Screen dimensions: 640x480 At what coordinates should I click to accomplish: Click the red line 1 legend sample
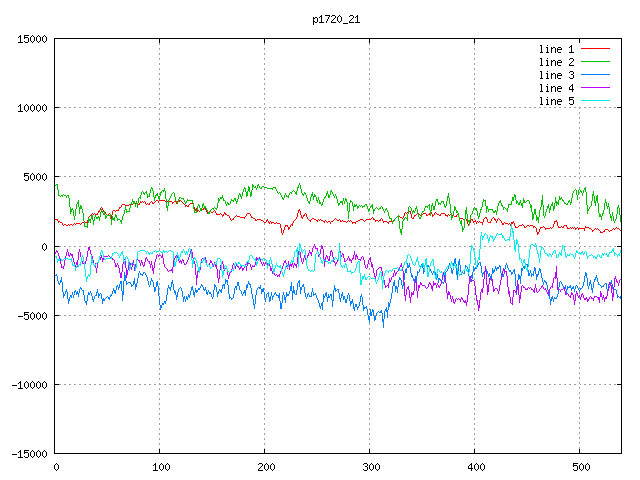(x=595, y=49)
